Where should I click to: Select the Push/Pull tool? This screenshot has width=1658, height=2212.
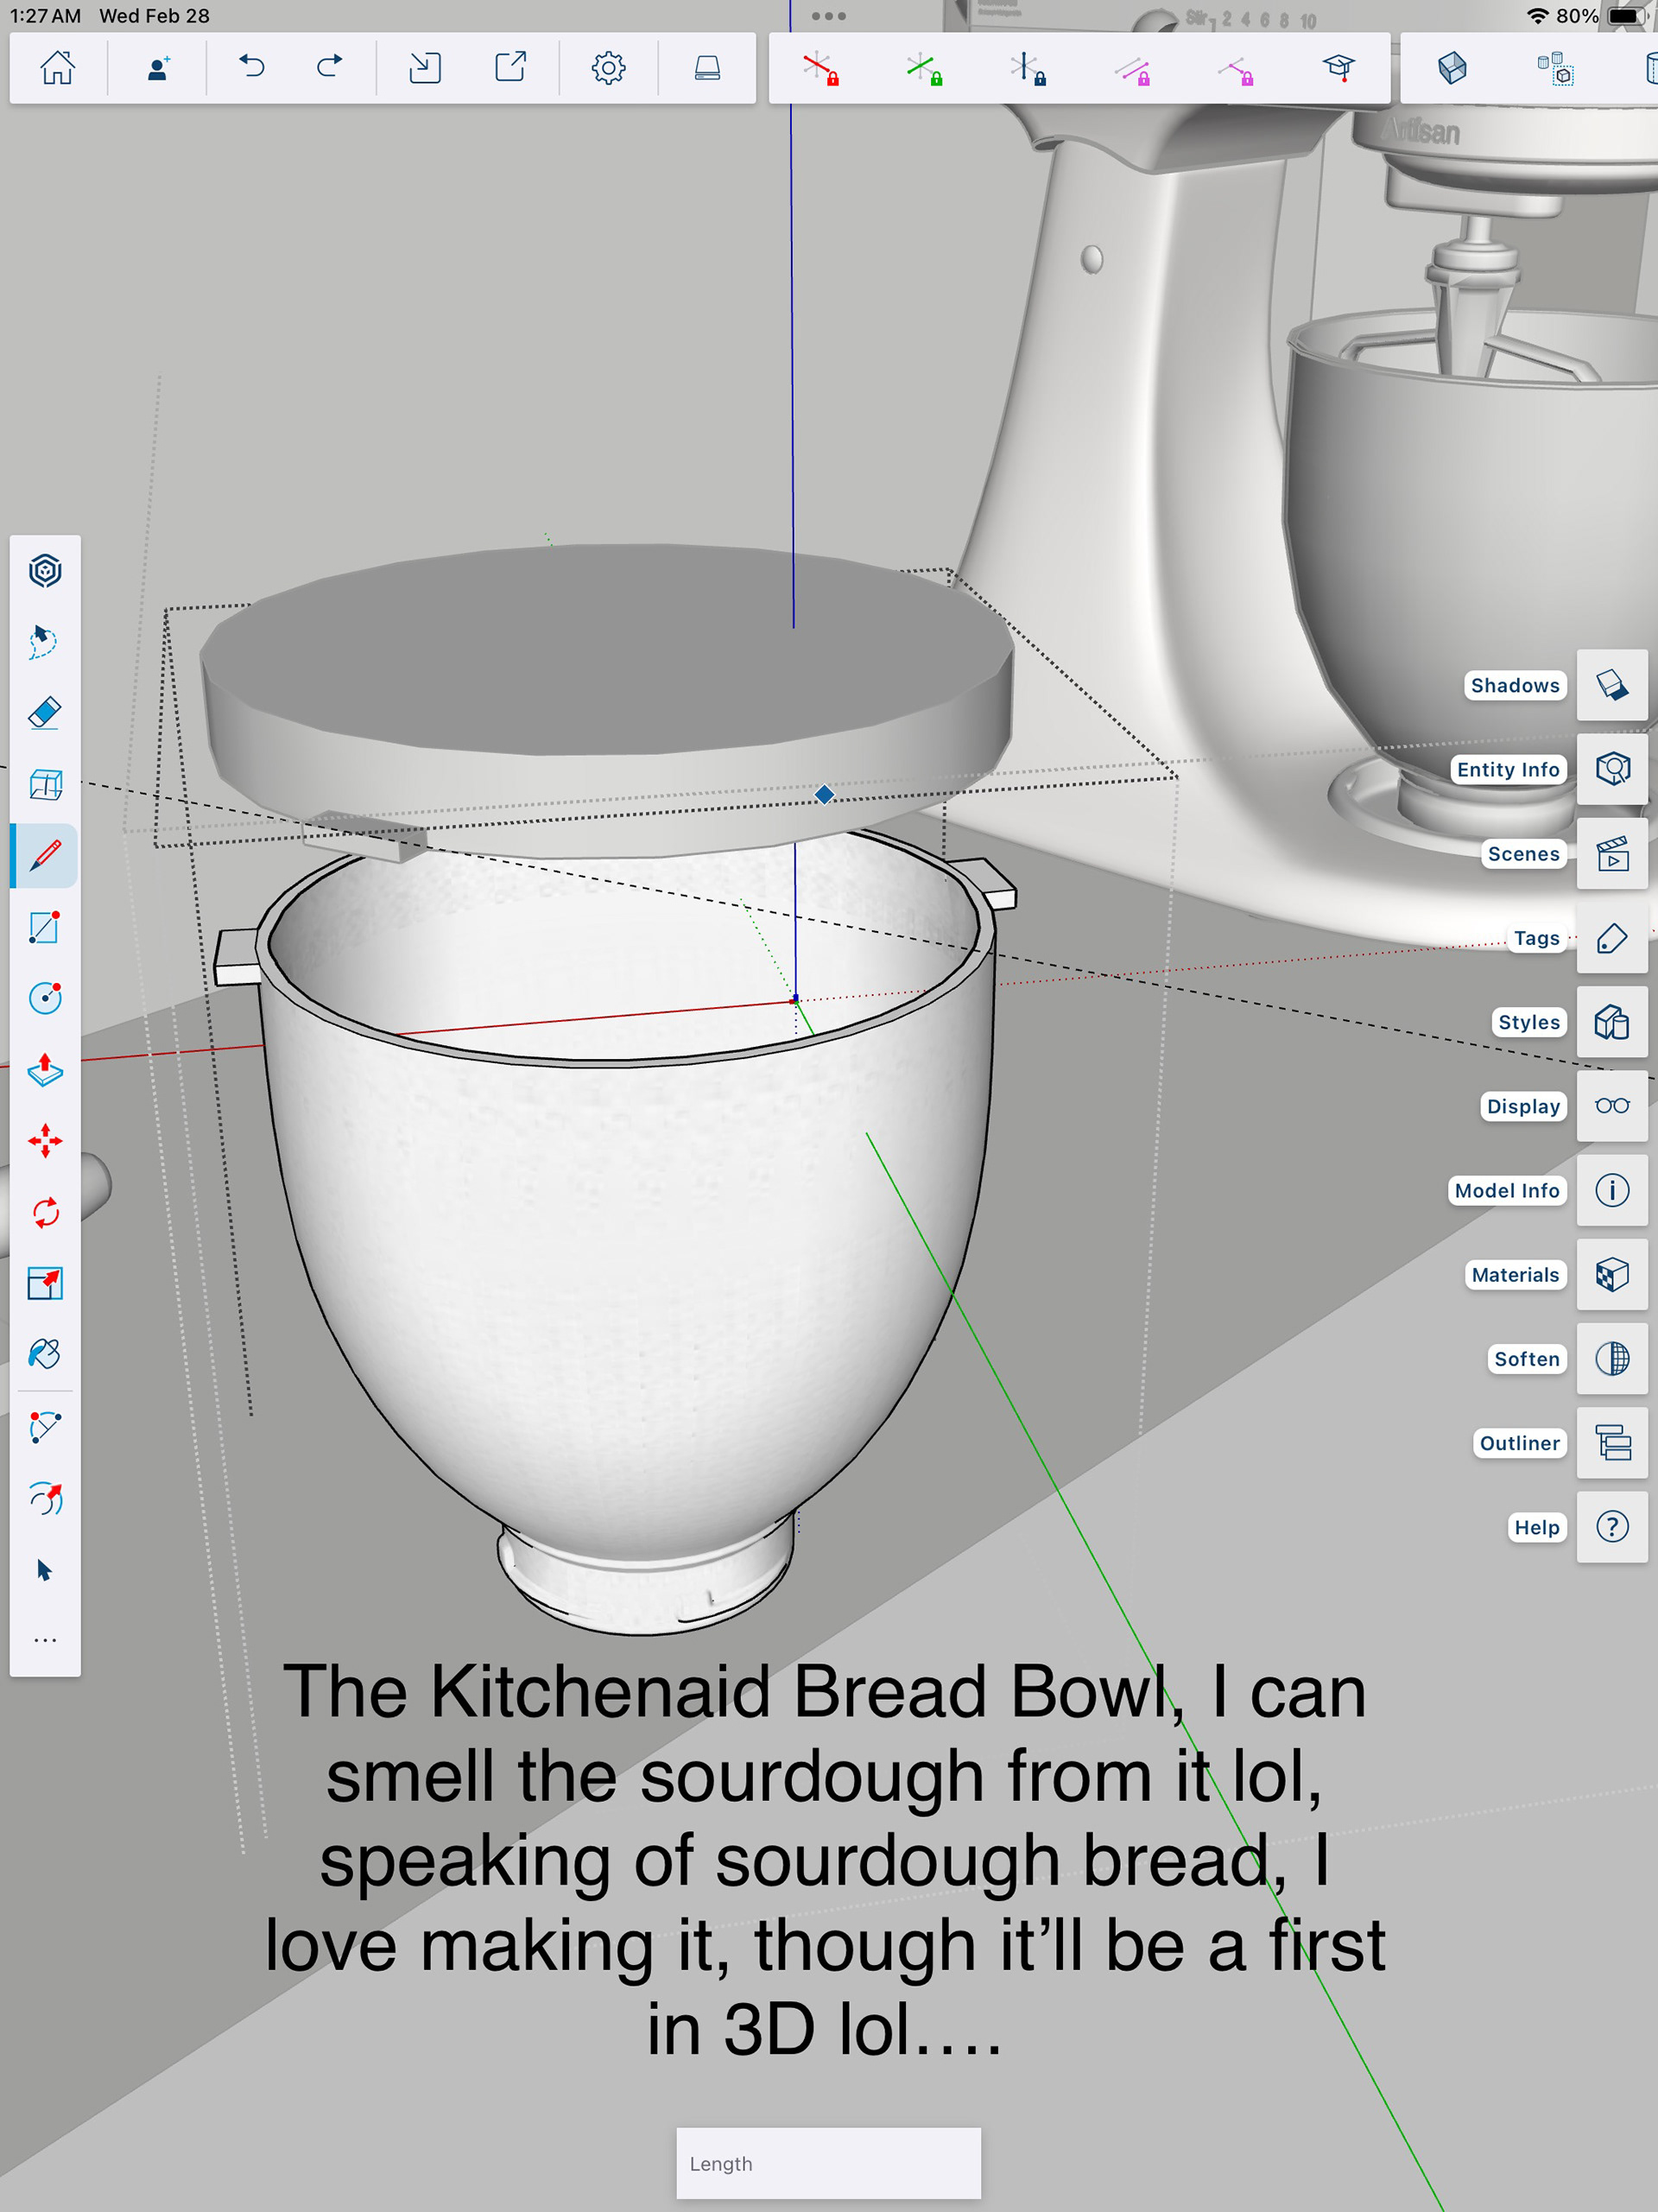tap(45, 1069)
